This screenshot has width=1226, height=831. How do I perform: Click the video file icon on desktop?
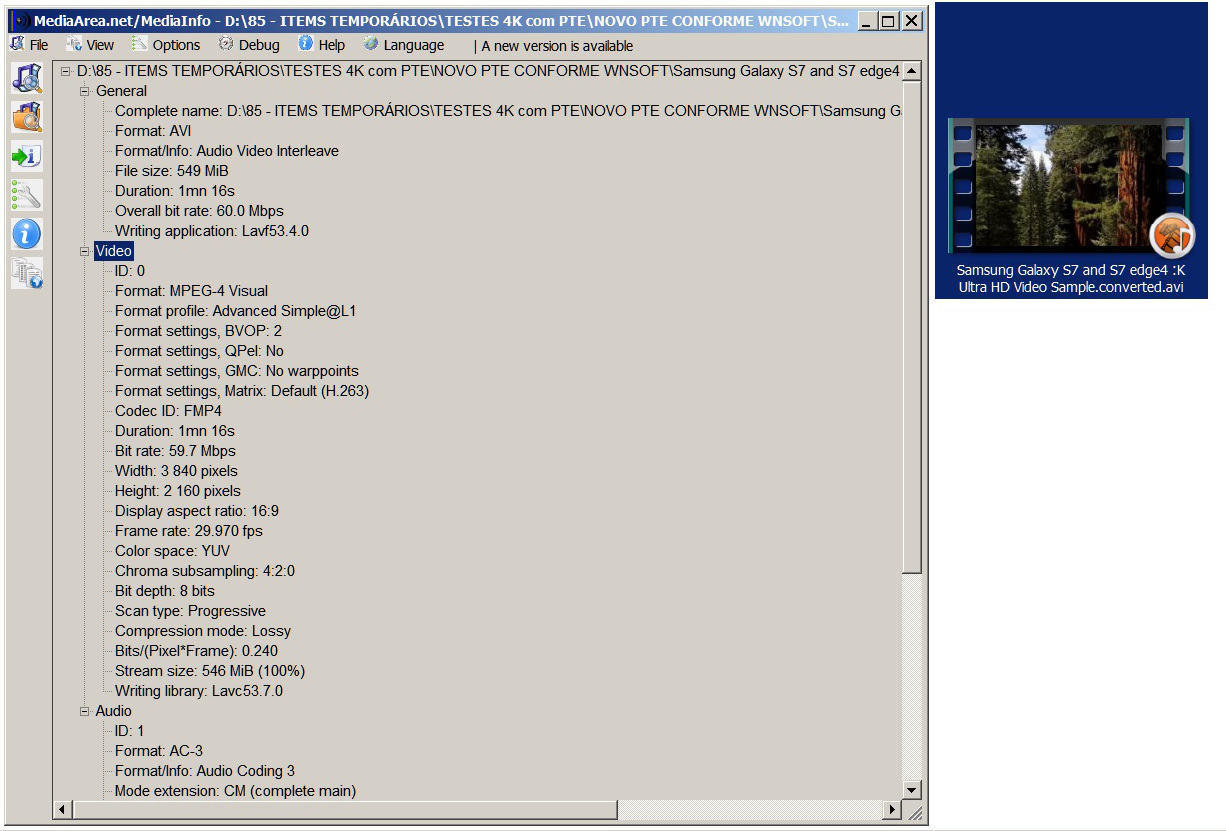1070,185
